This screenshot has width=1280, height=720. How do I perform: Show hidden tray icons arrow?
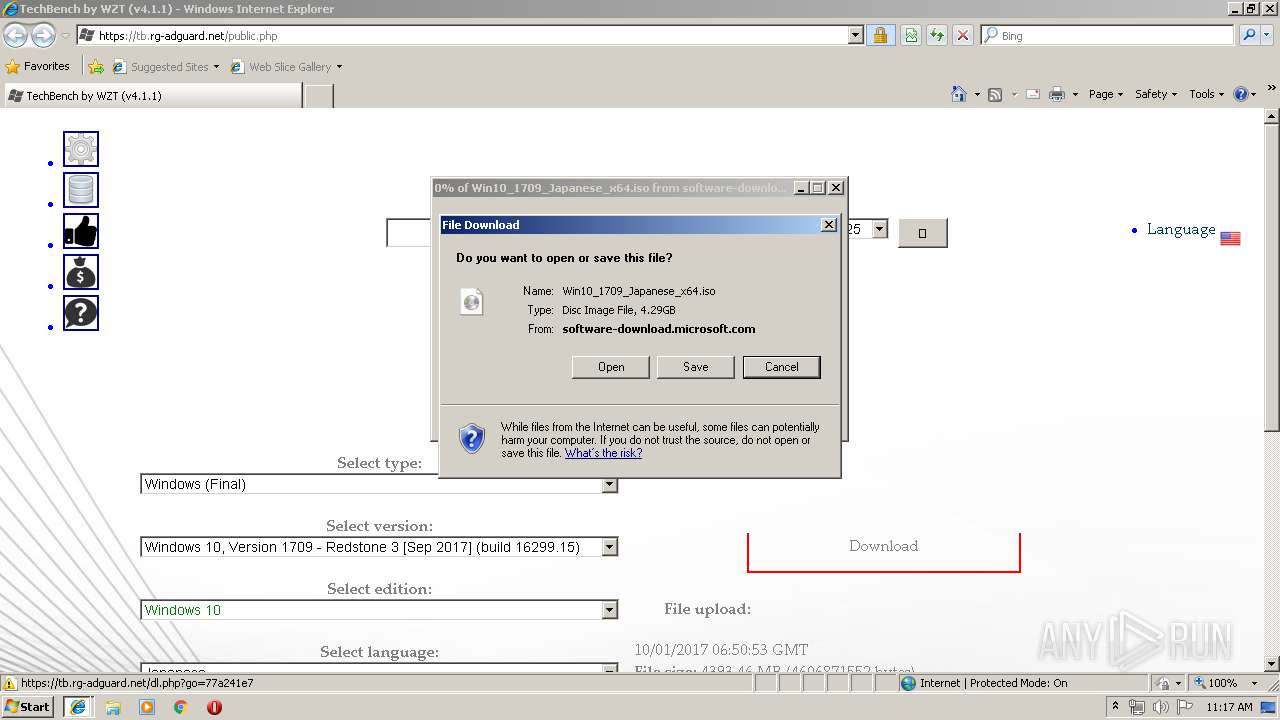[1115, 707]
